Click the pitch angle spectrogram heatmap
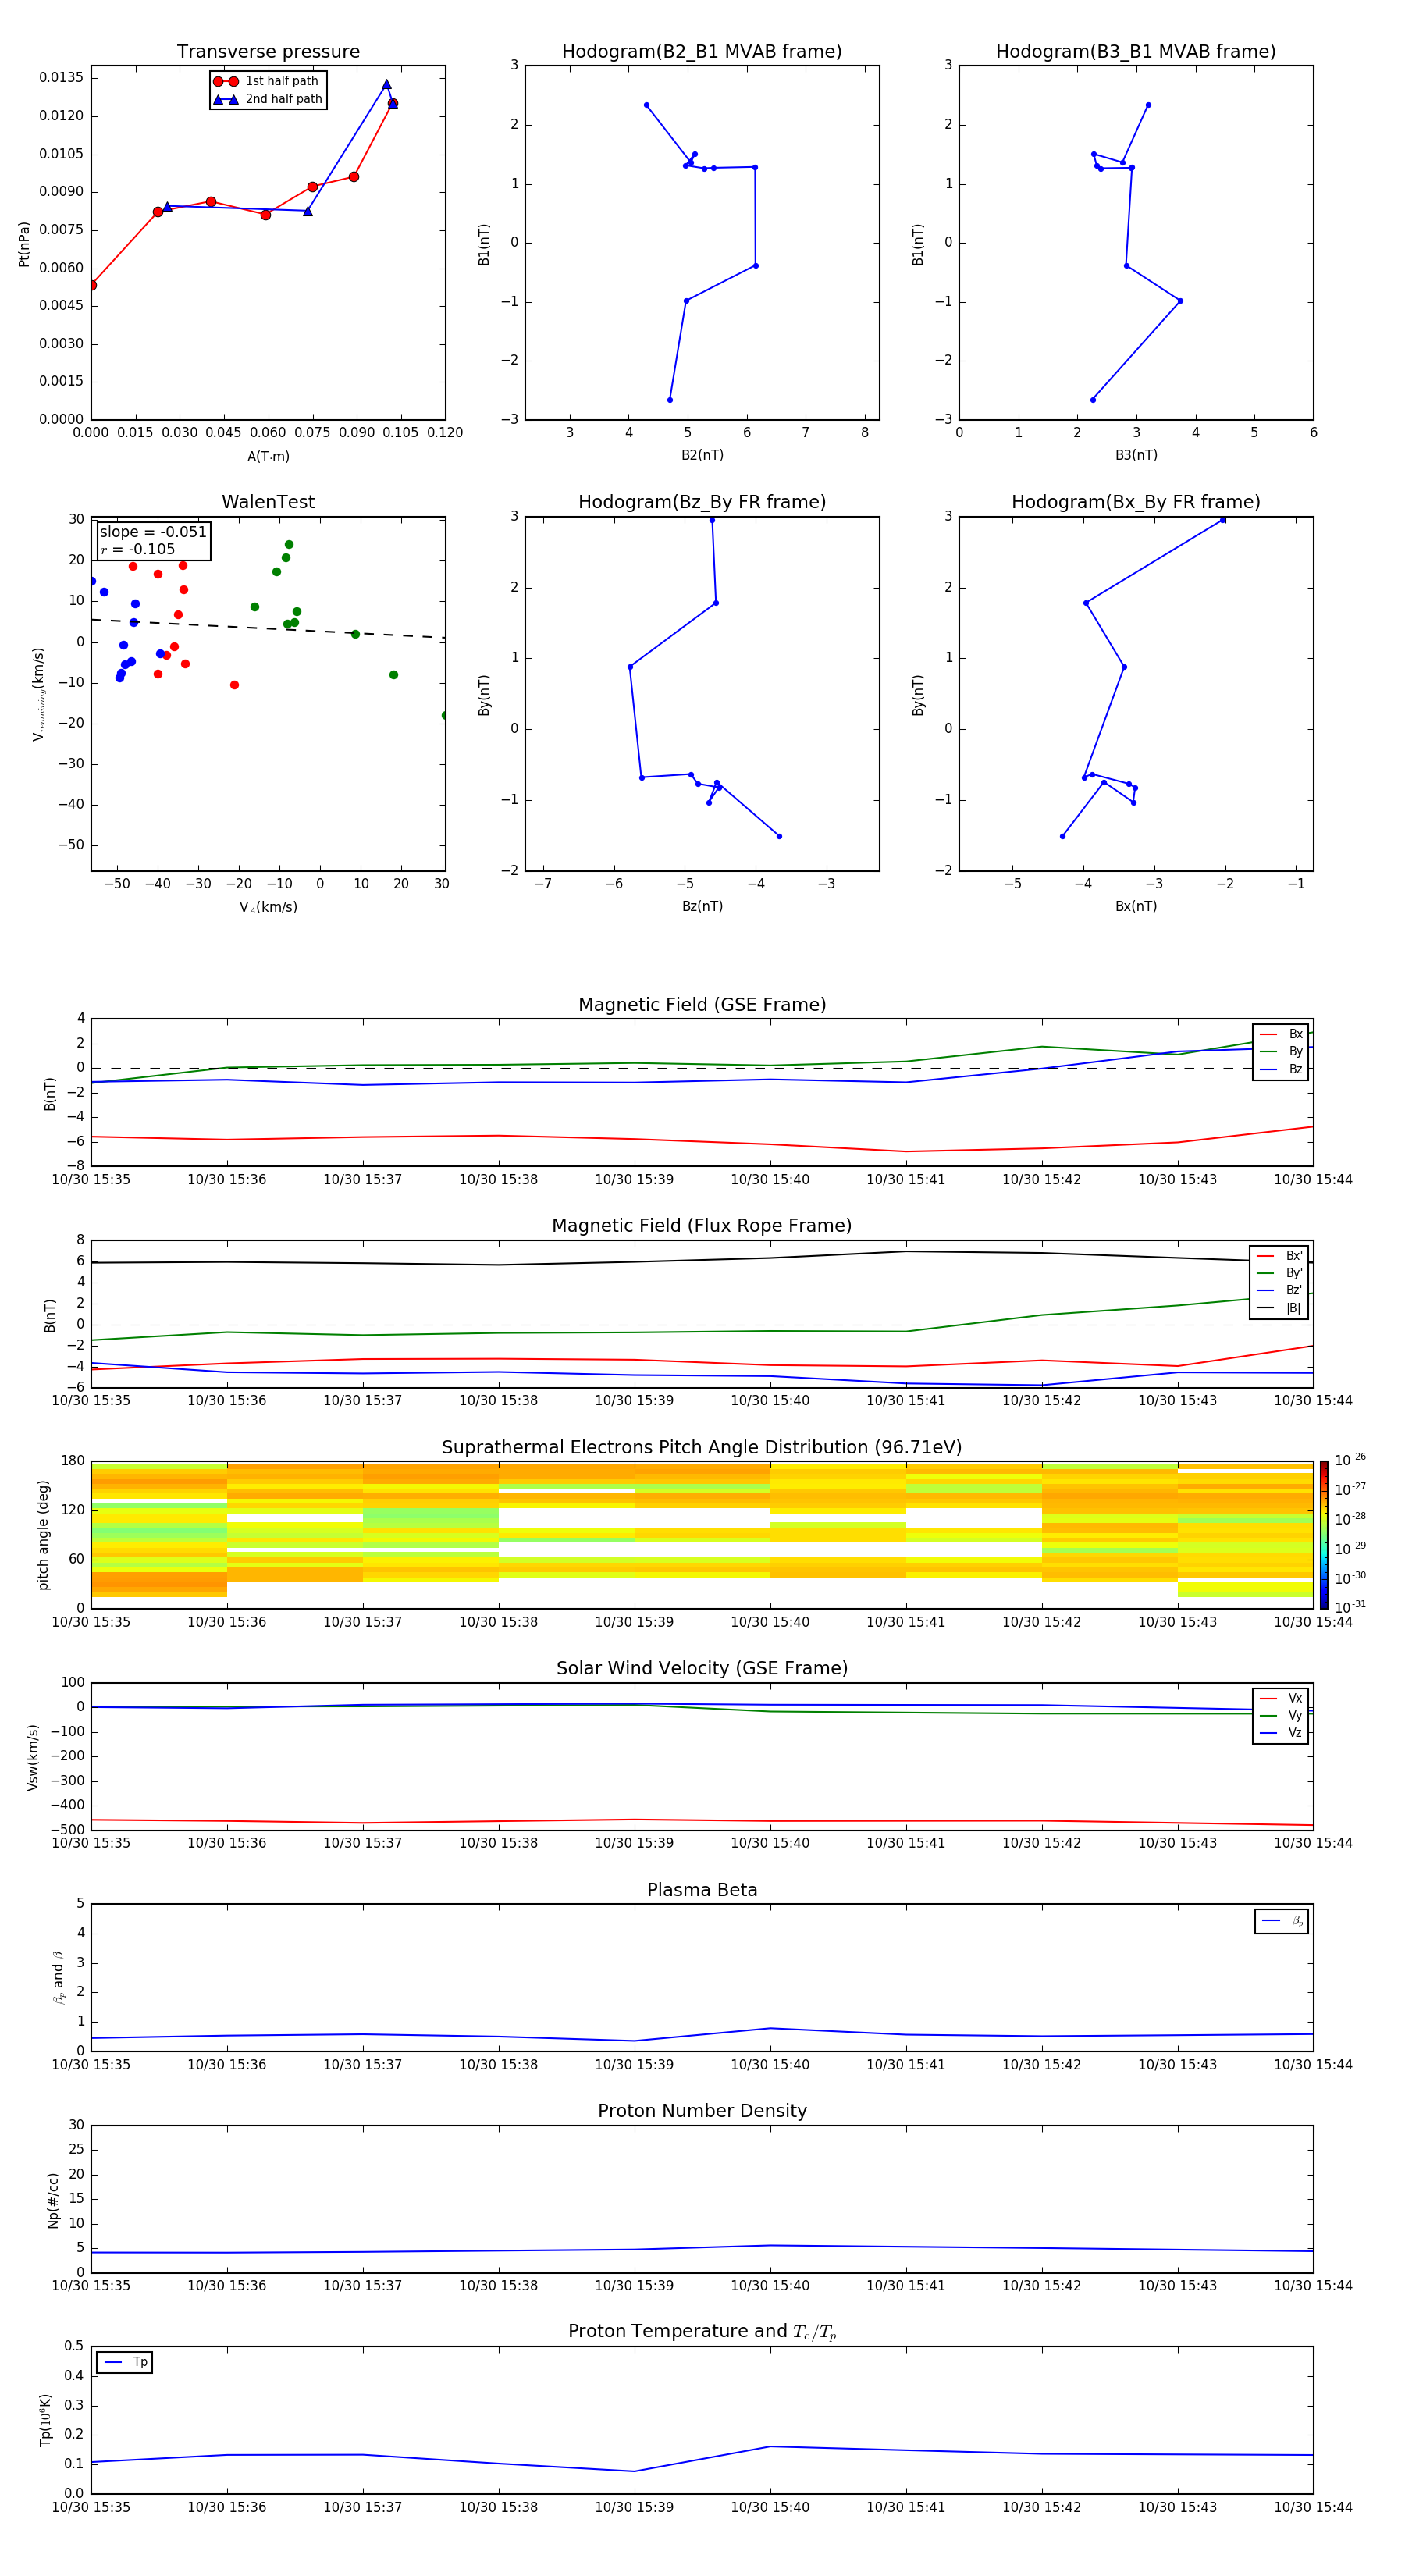 (x=702, y=1534)
